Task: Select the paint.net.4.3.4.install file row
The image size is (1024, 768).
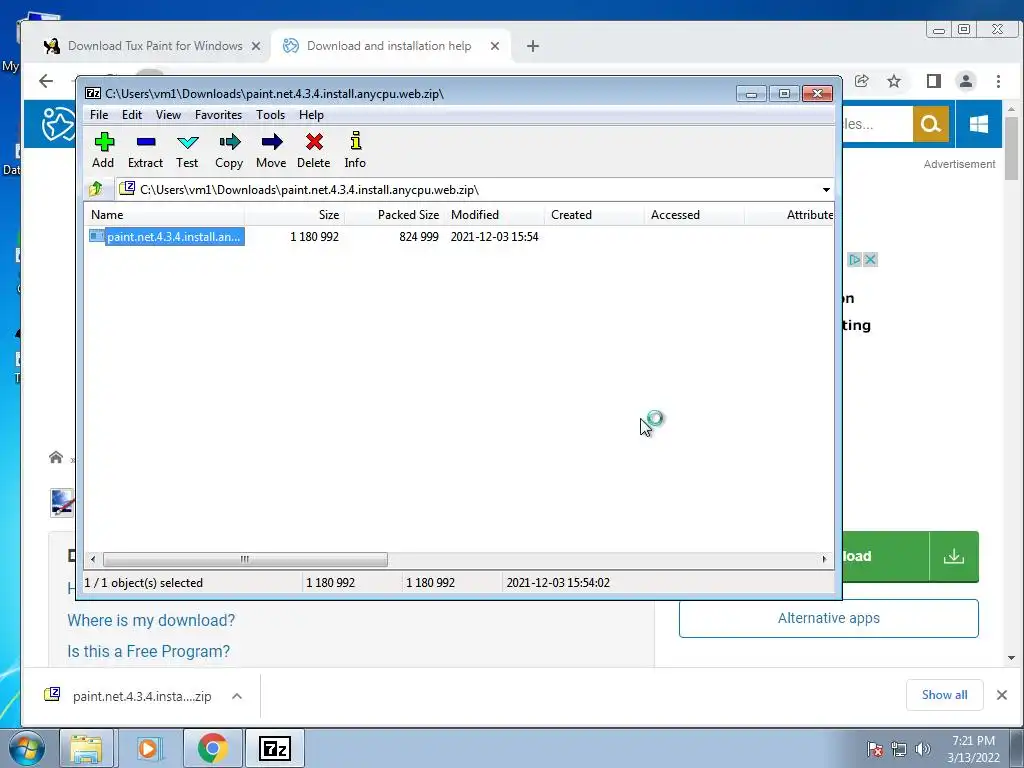Action: (167, 236)
